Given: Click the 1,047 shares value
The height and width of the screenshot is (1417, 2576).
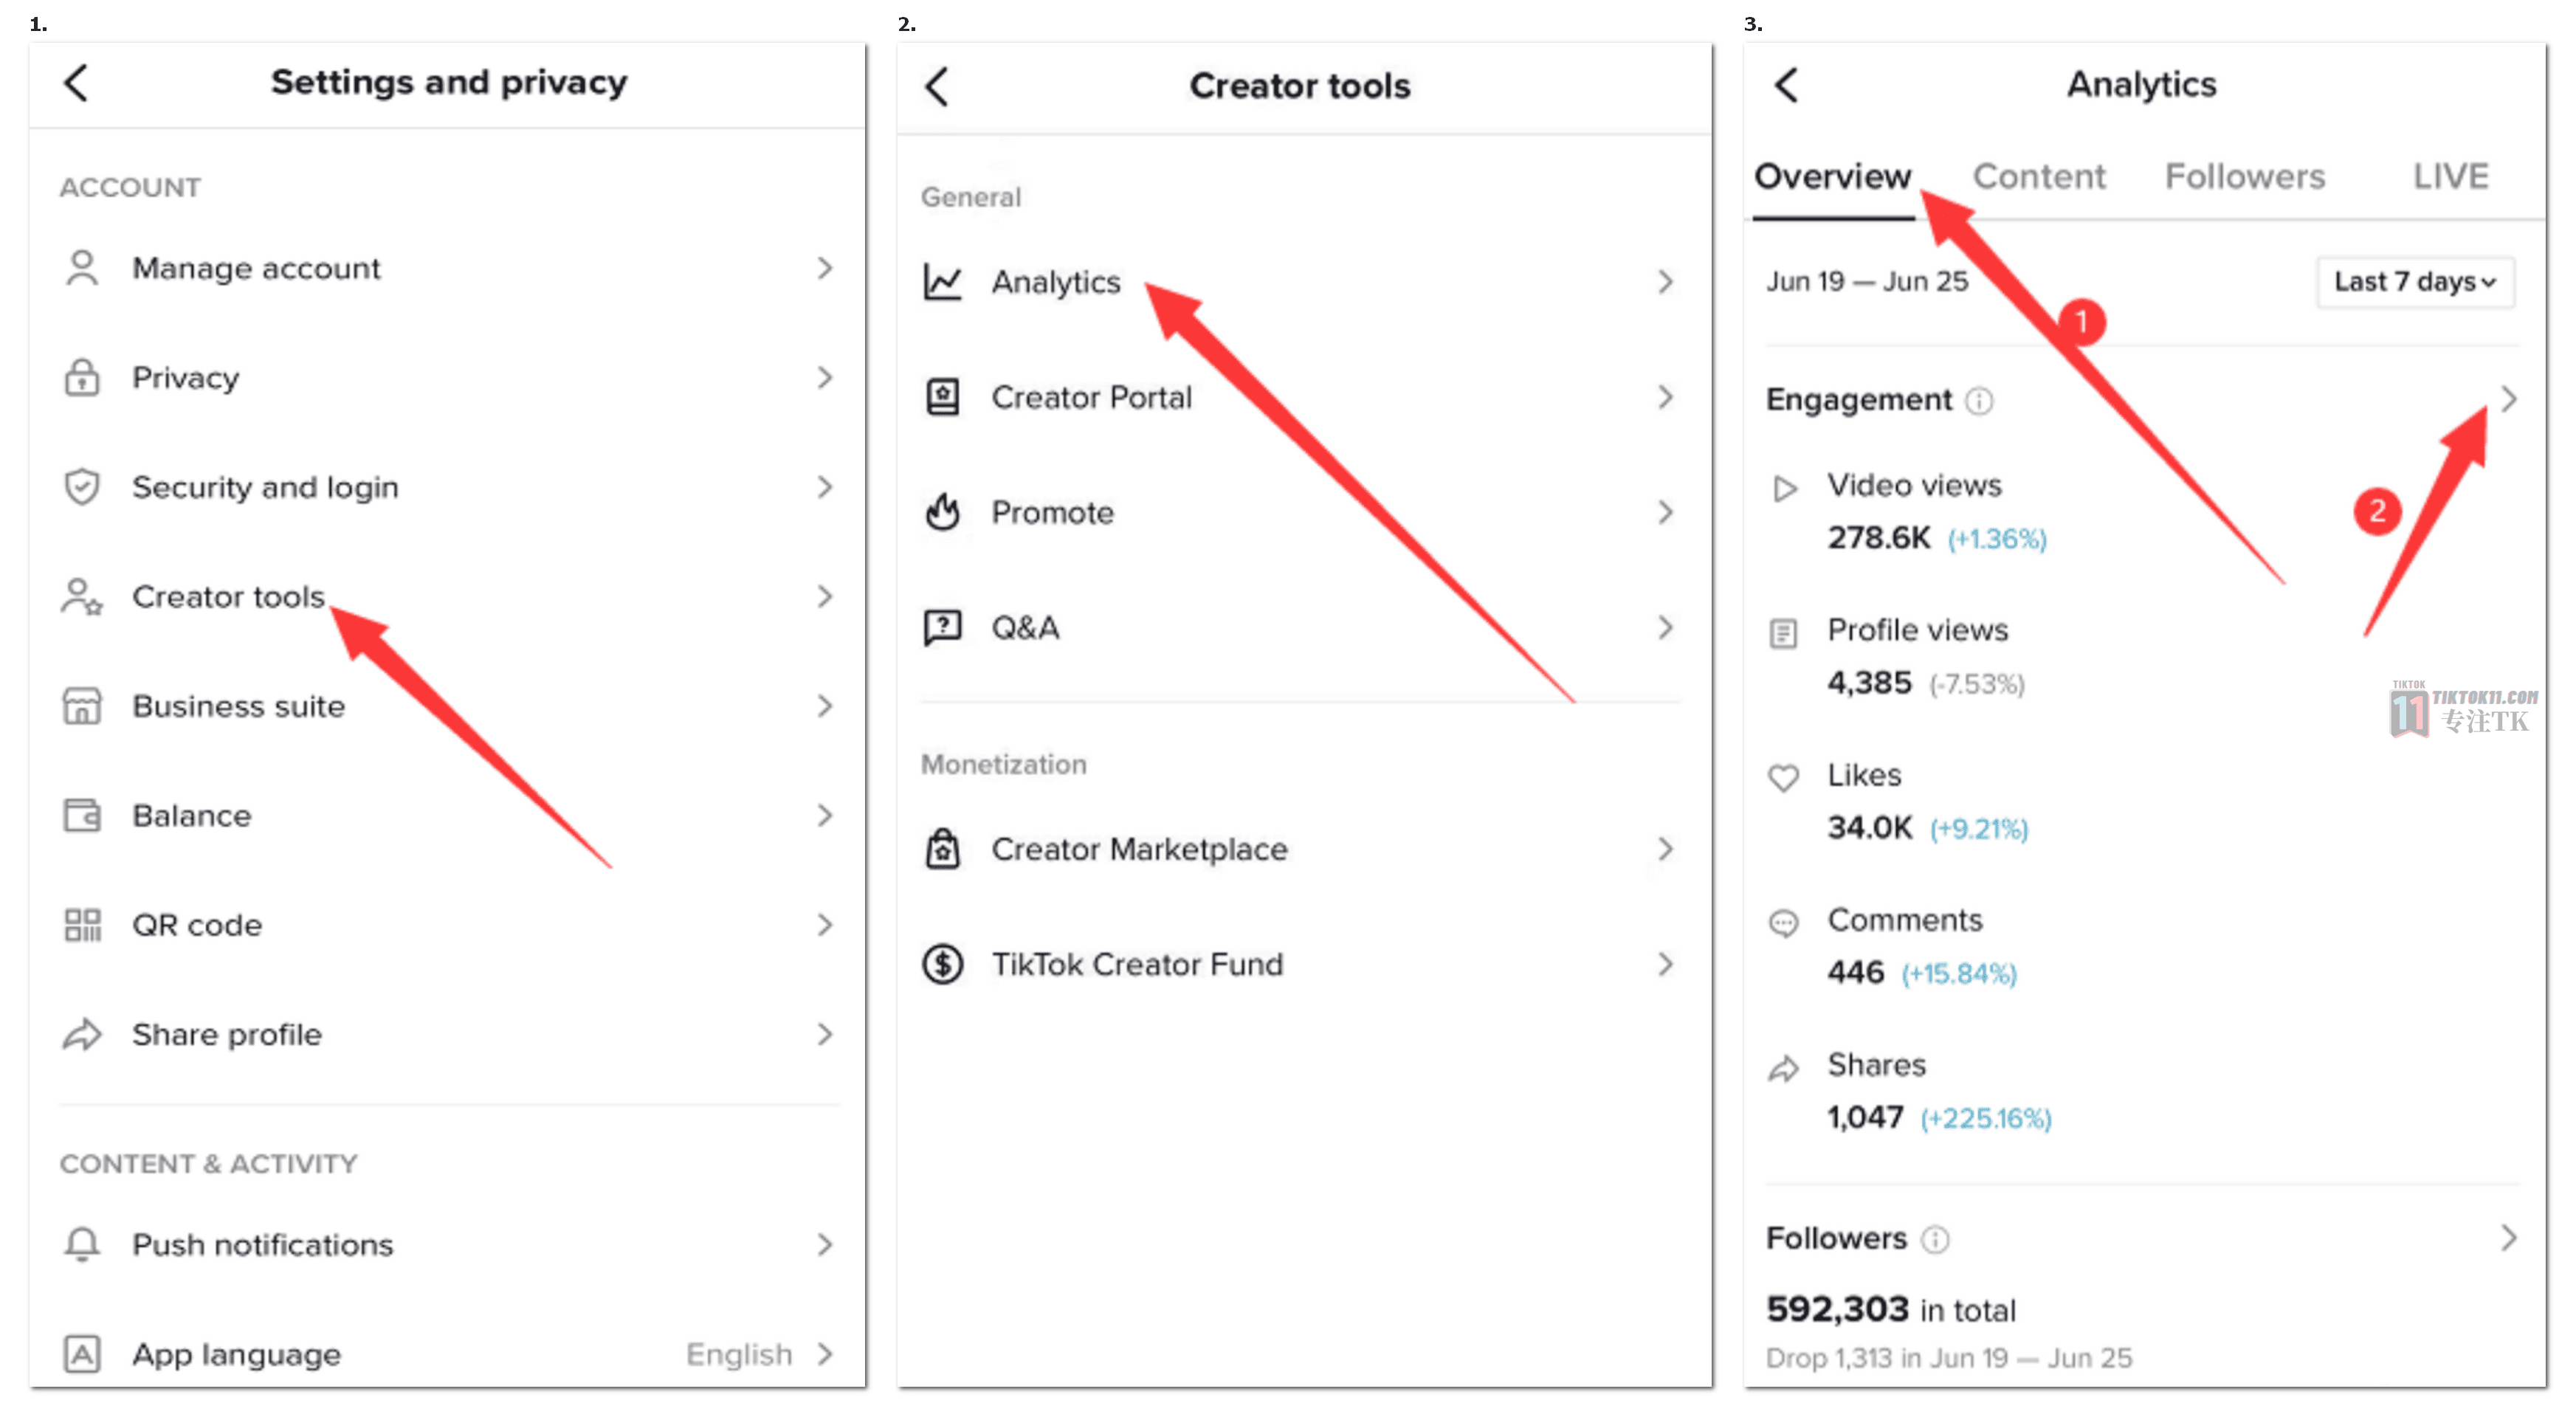Looking at the screenshot, I should click(1865, 1117).
